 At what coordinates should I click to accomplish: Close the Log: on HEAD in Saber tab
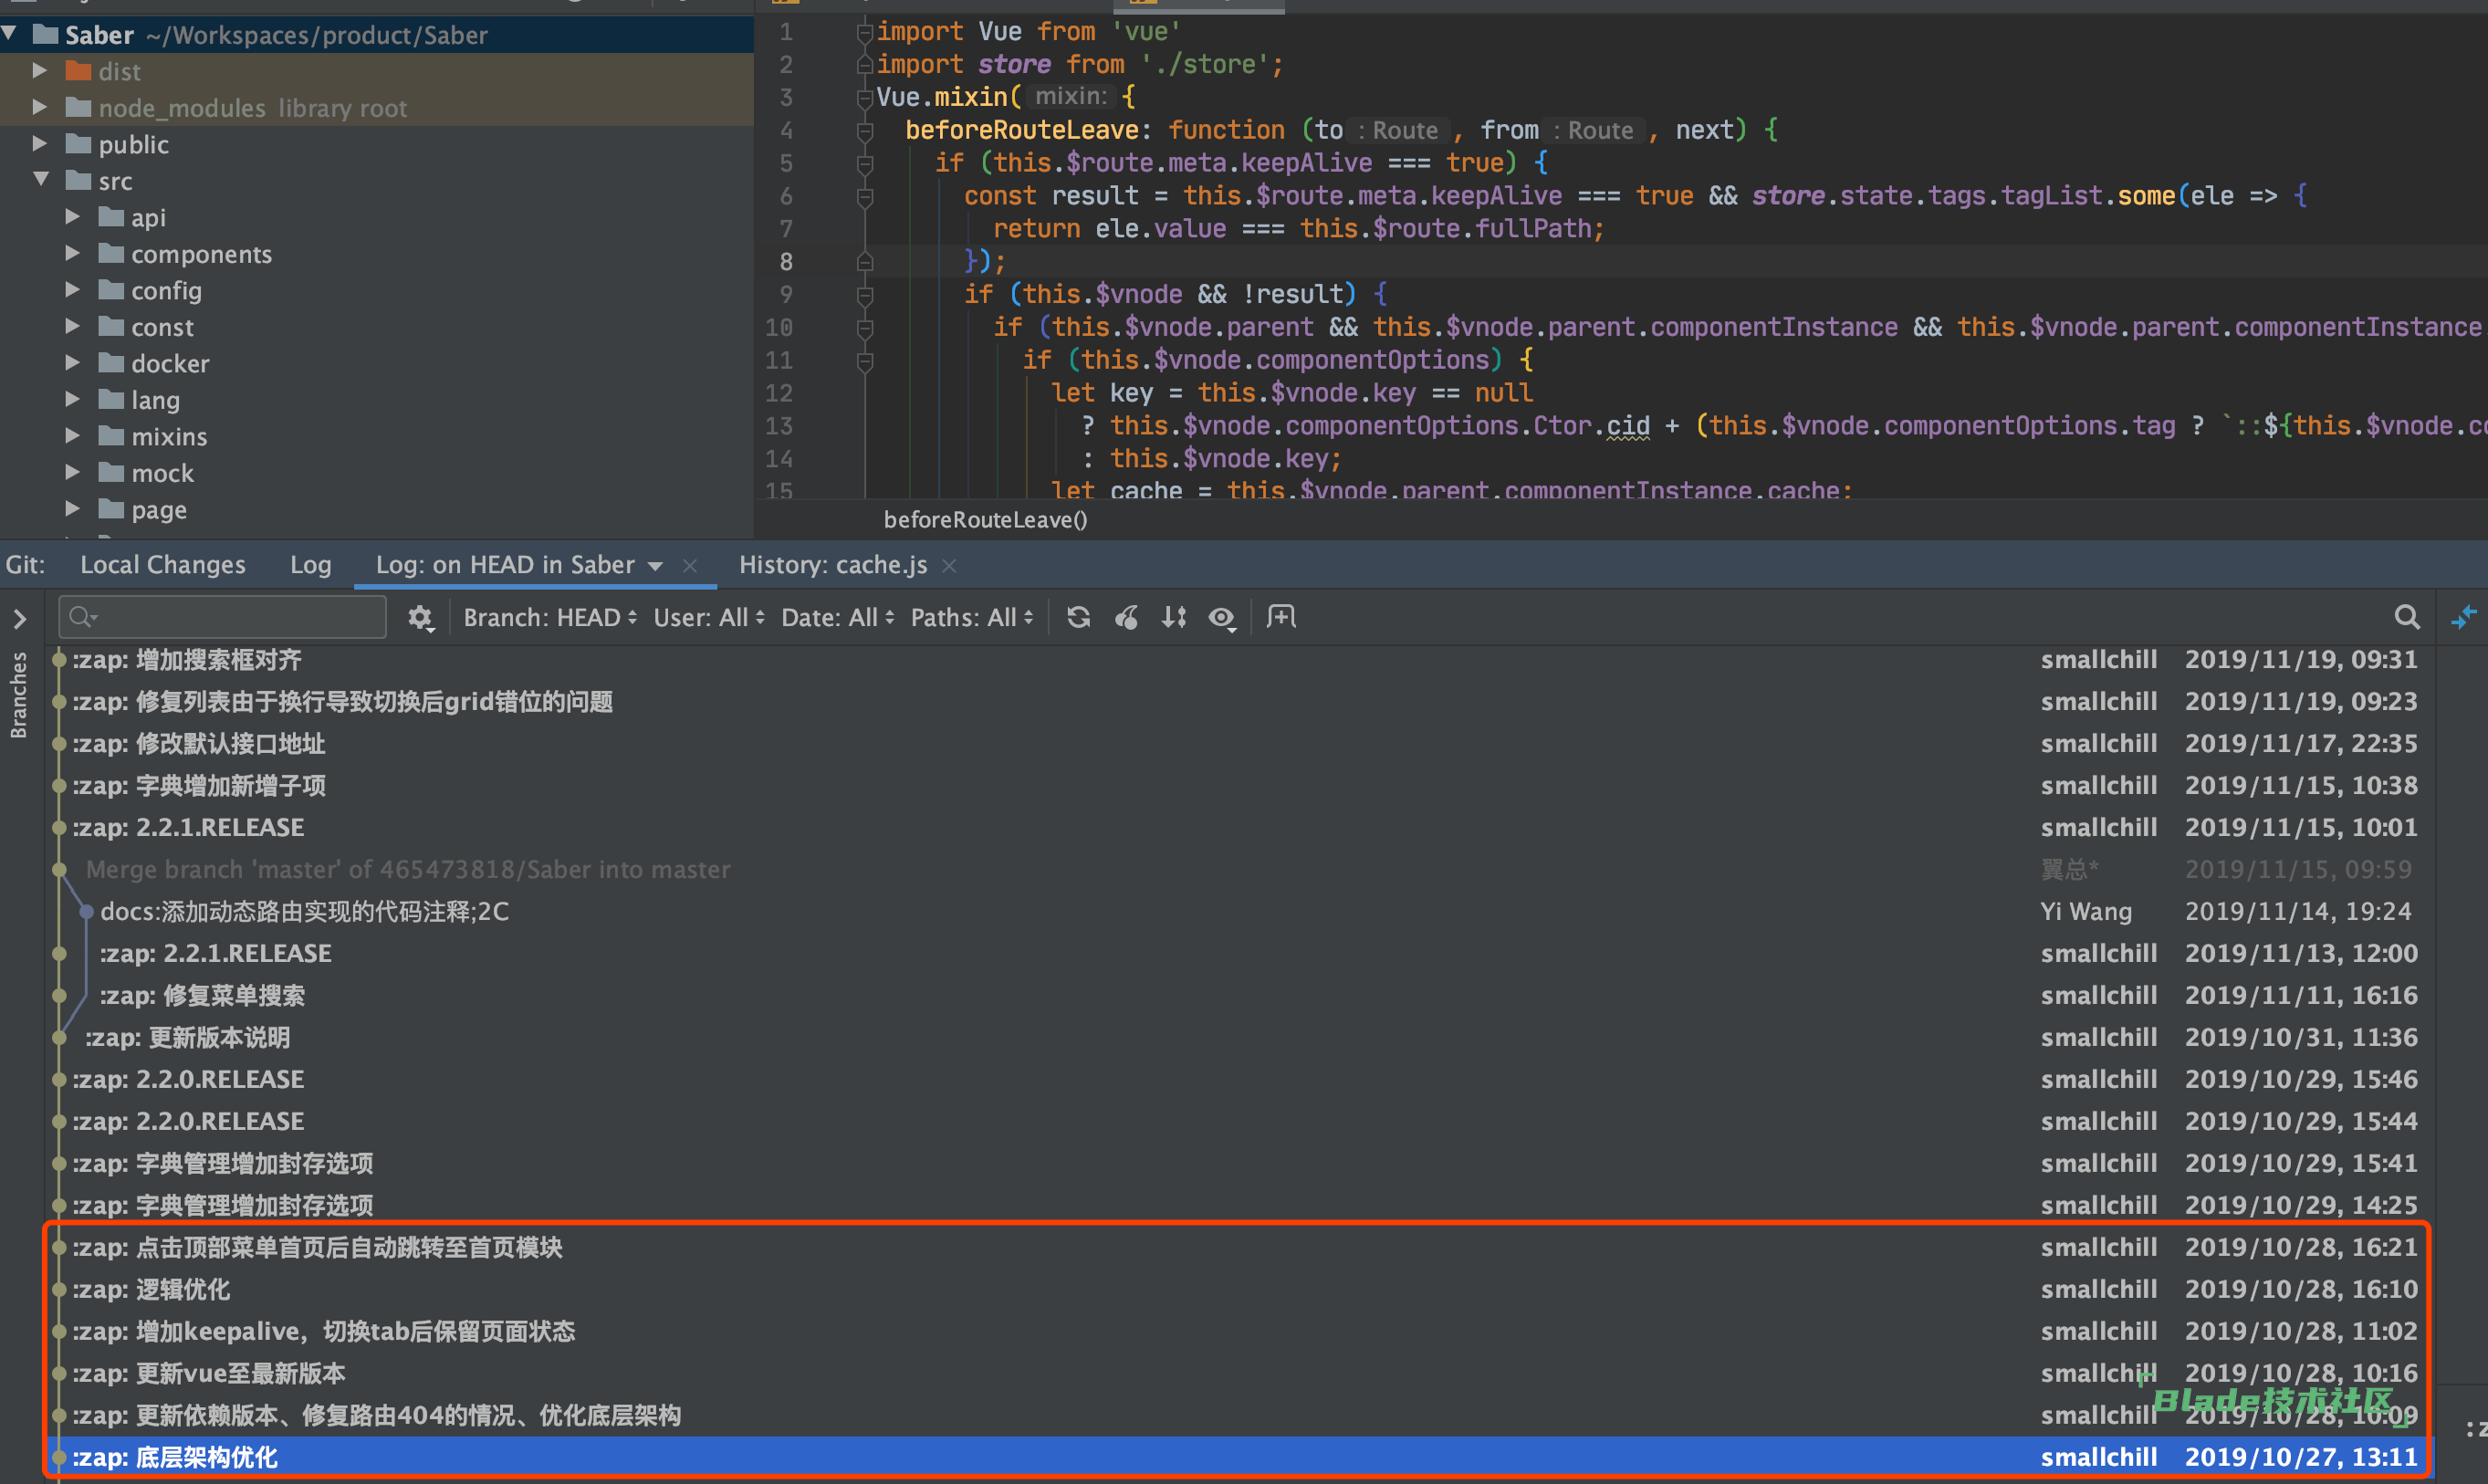689,566
